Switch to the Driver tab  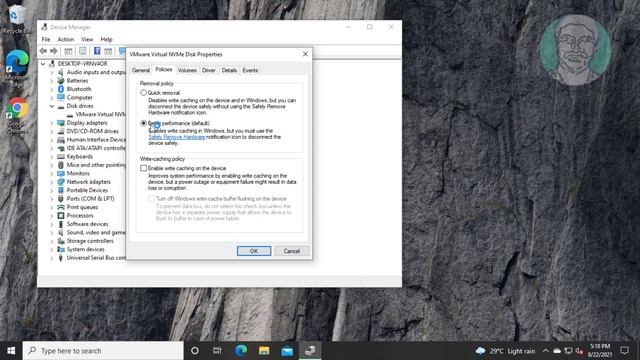click(209, 70)
